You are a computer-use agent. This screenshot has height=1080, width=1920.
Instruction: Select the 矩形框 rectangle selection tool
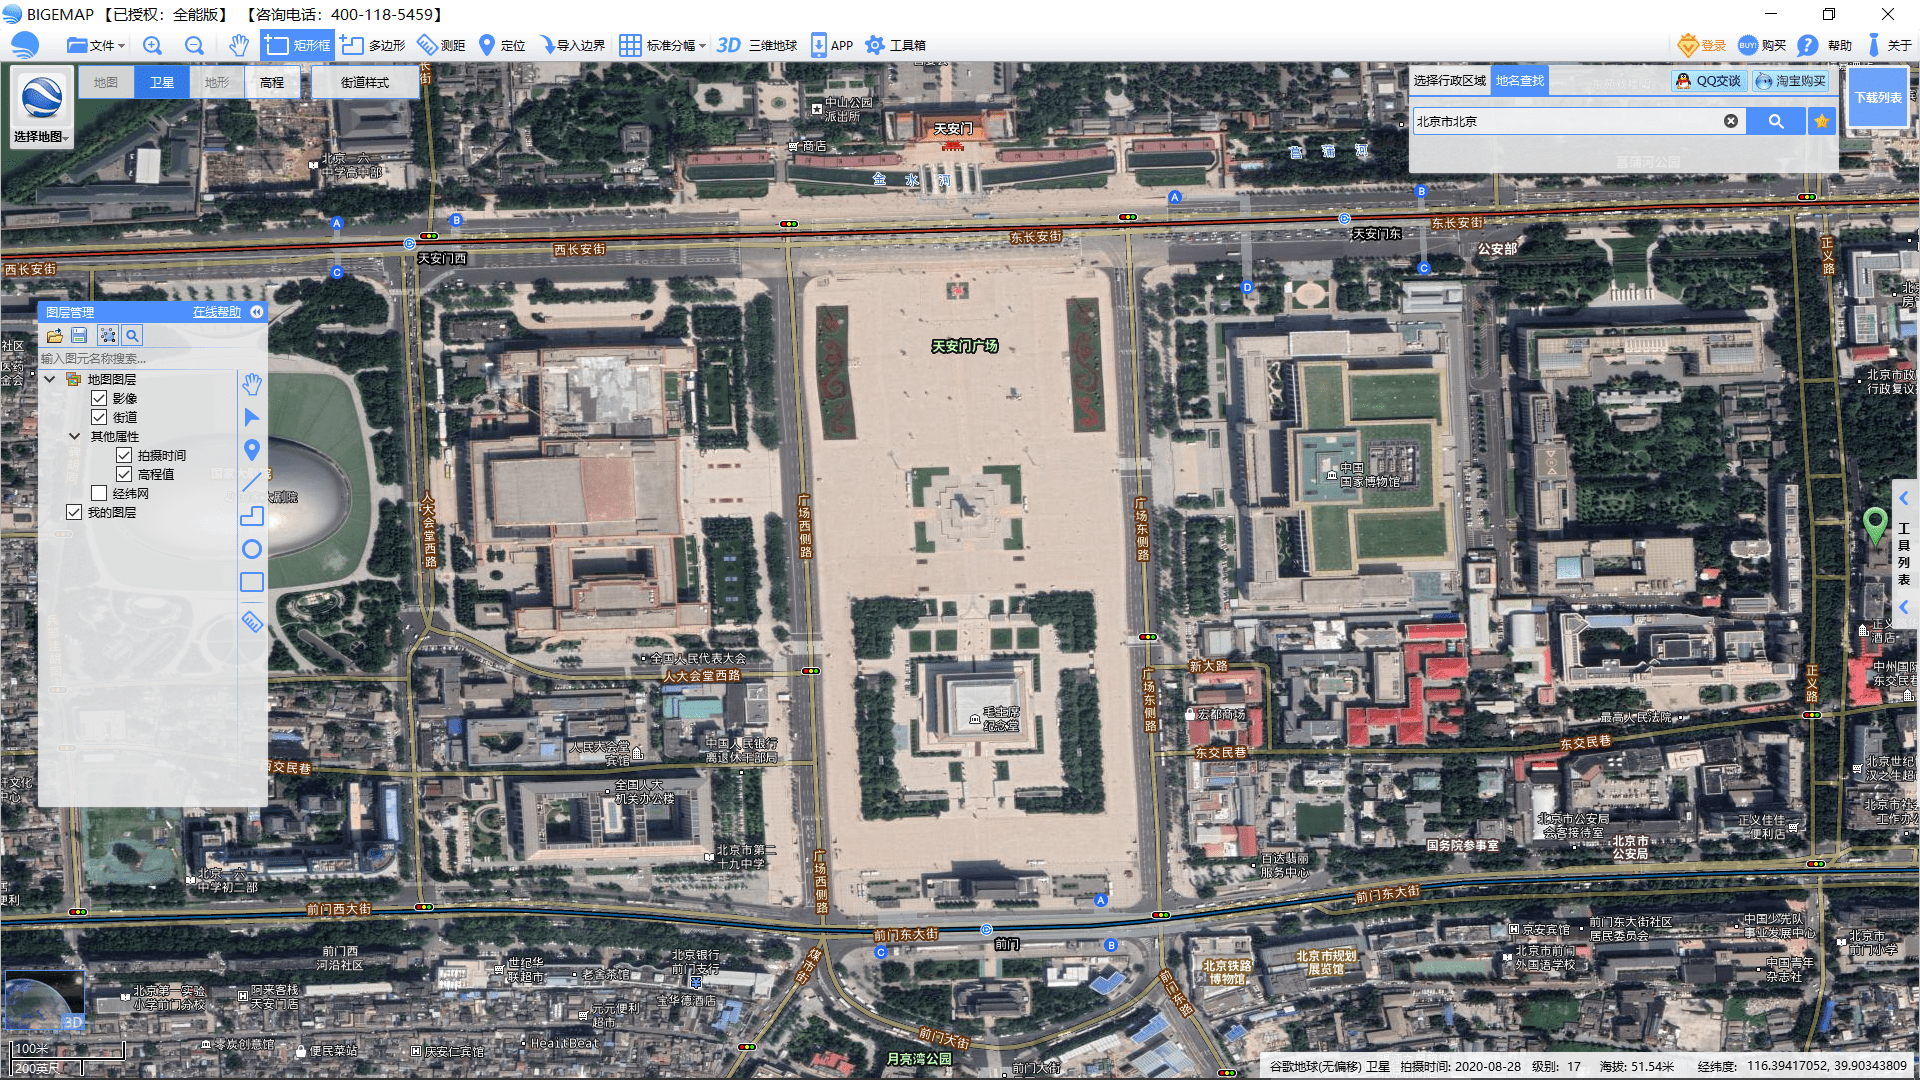point(297,45)
